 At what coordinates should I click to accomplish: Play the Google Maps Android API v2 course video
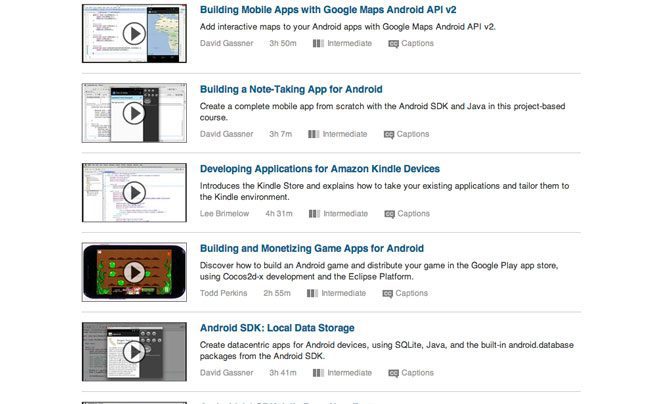(x=134, y=34)
